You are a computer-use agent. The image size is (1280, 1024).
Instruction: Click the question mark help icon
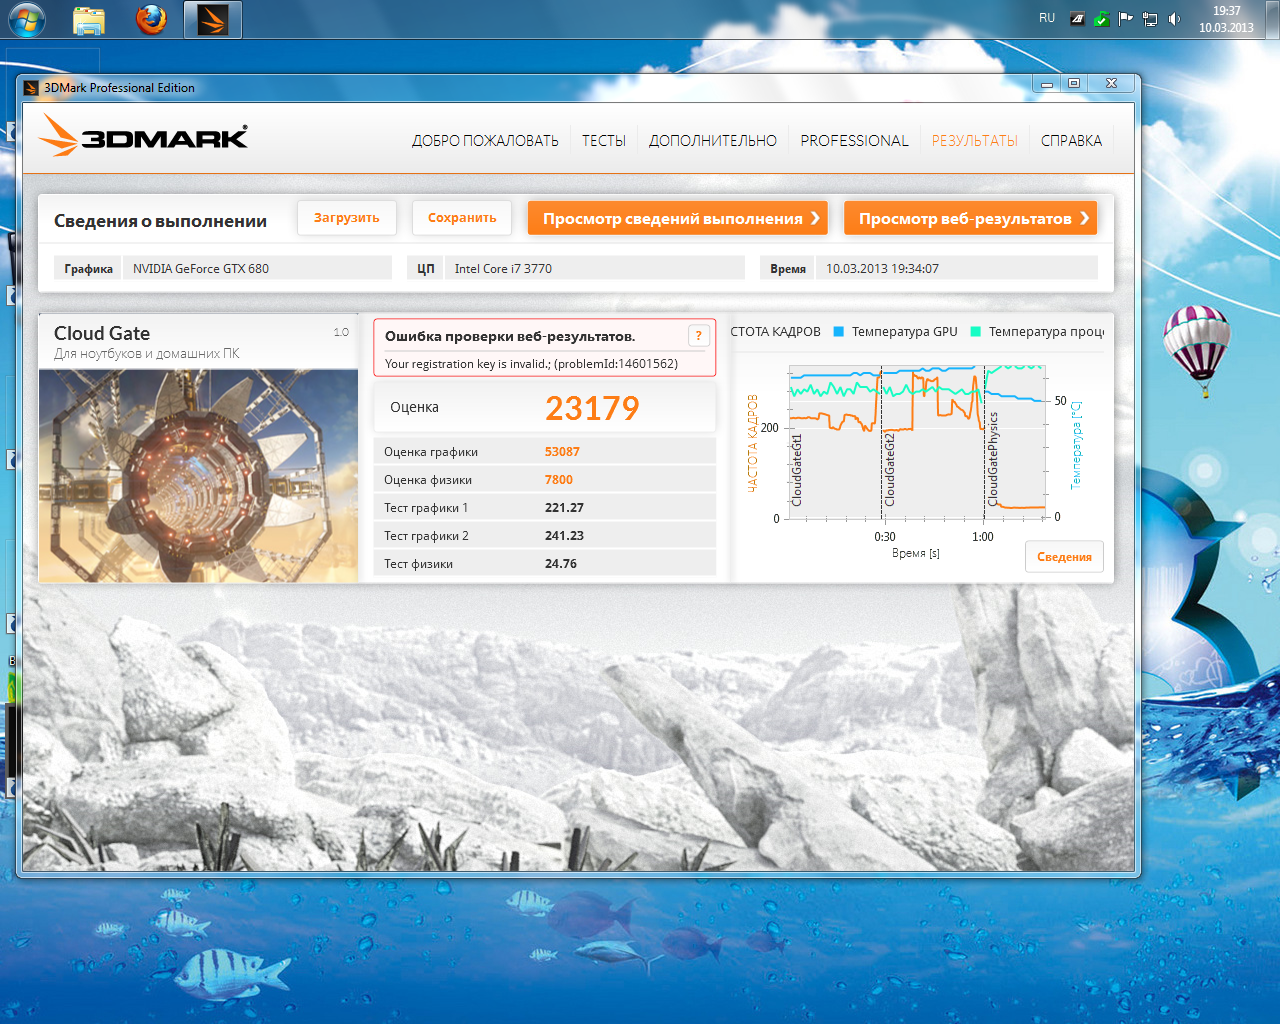[698, 336]
